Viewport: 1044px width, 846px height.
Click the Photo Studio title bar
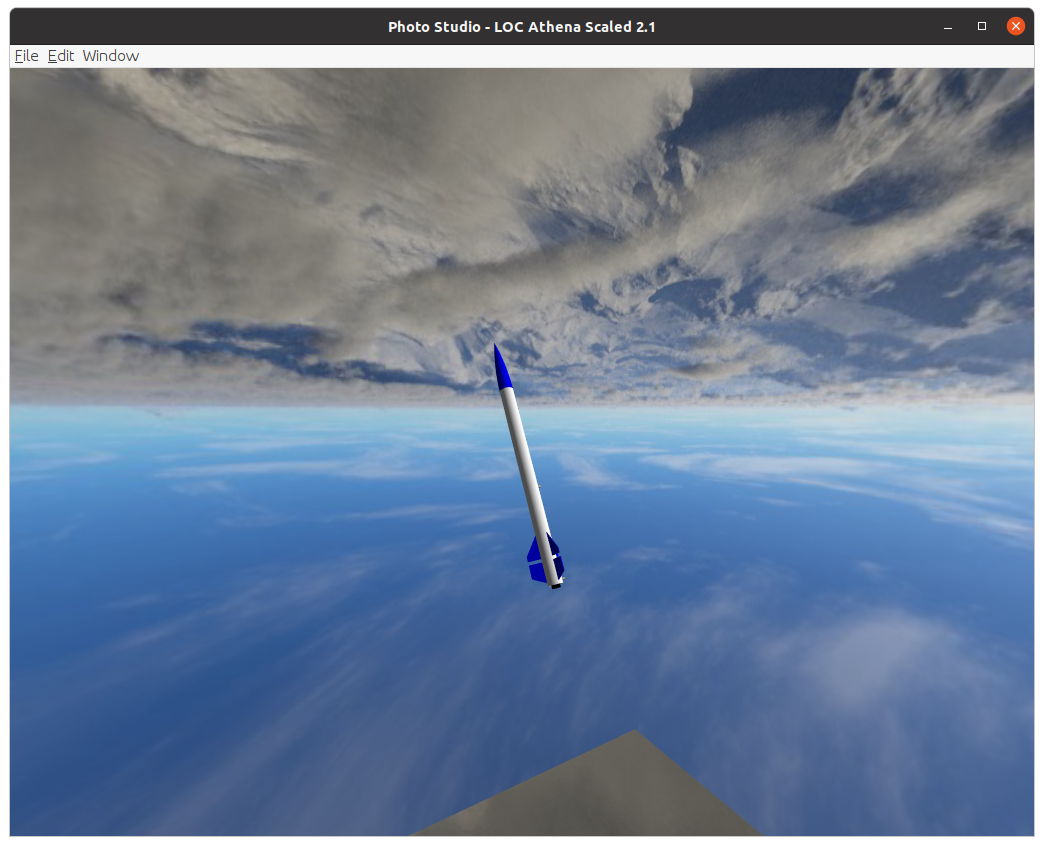click(522, 26)
